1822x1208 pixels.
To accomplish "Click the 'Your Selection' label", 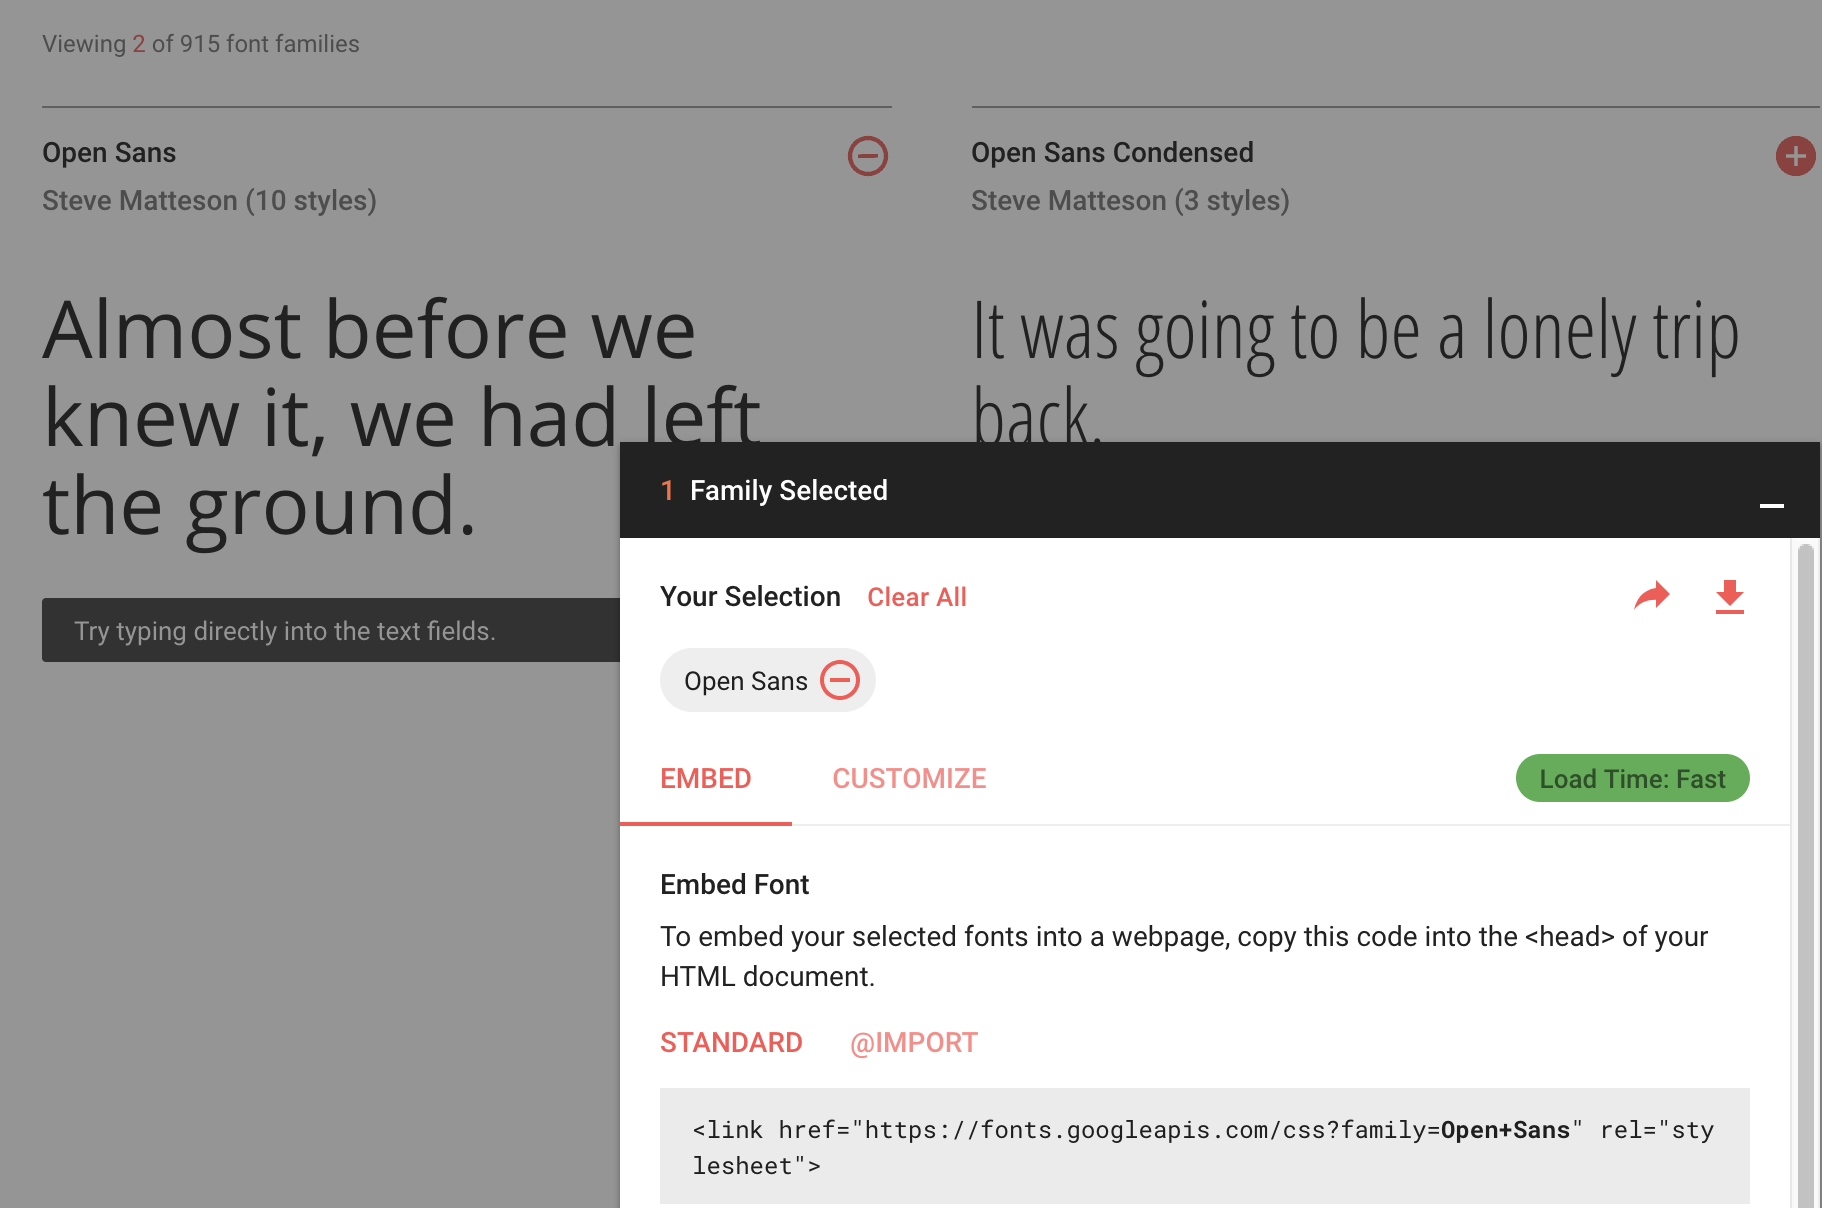I will click(x=750, y=597).
